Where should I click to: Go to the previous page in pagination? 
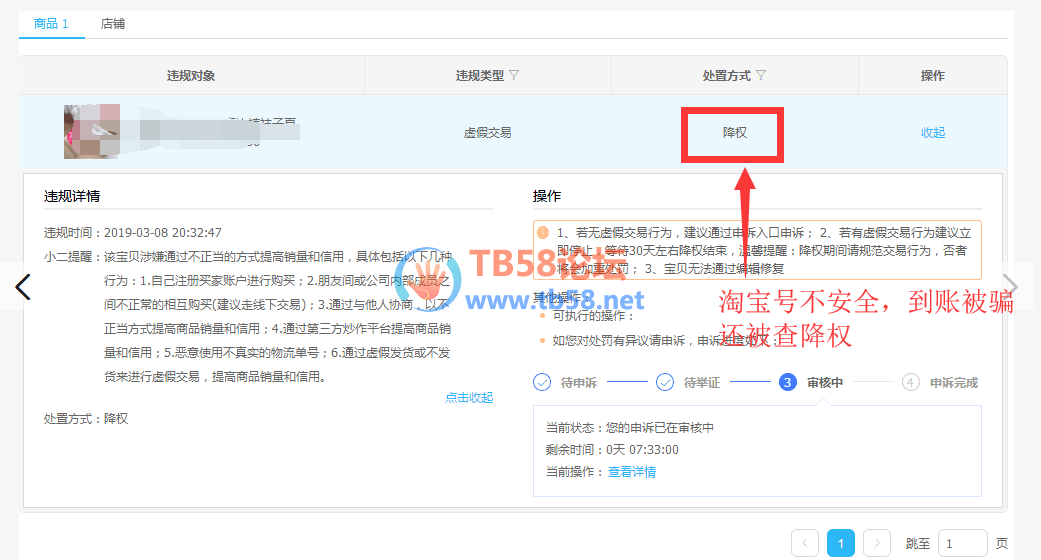pos(805,543)
